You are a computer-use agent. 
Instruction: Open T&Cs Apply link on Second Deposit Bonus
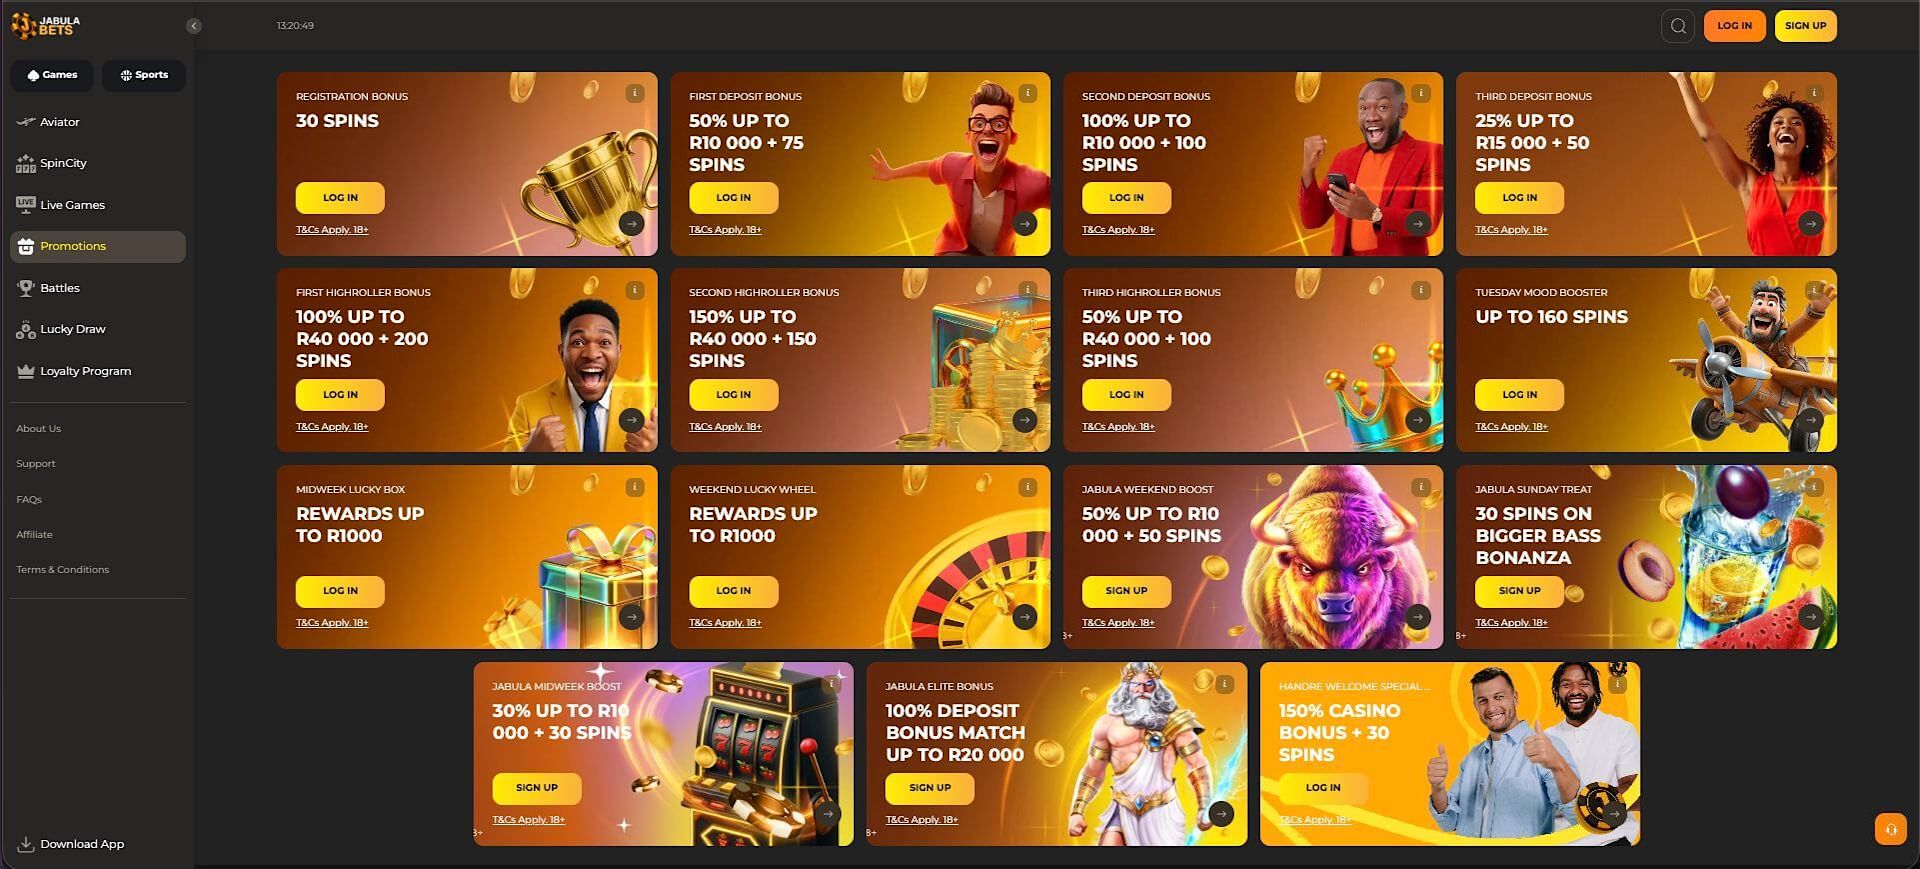click(x=1118, y=230)
